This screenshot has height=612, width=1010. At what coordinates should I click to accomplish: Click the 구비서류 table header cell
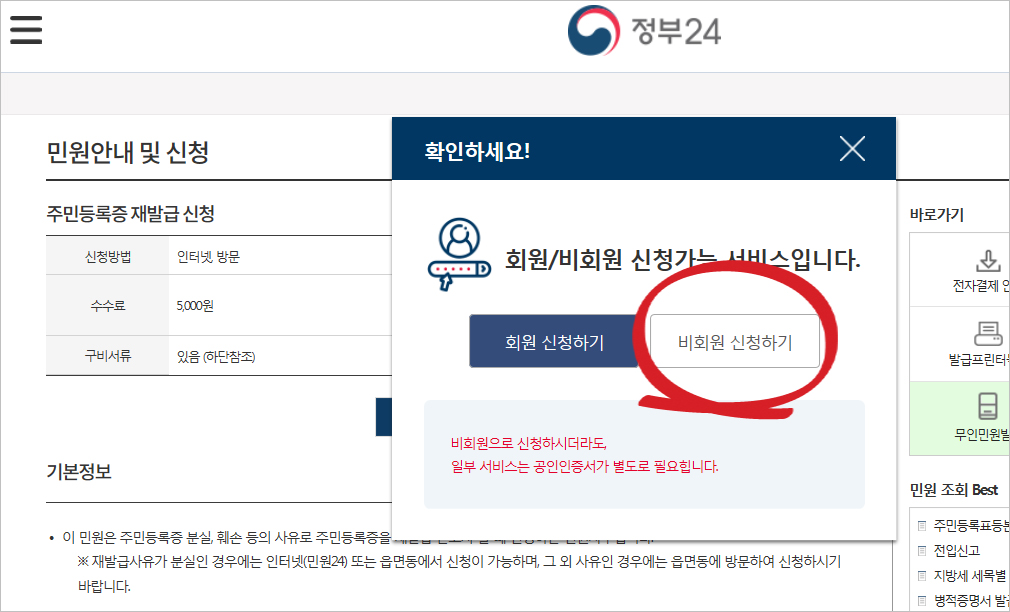108,356
